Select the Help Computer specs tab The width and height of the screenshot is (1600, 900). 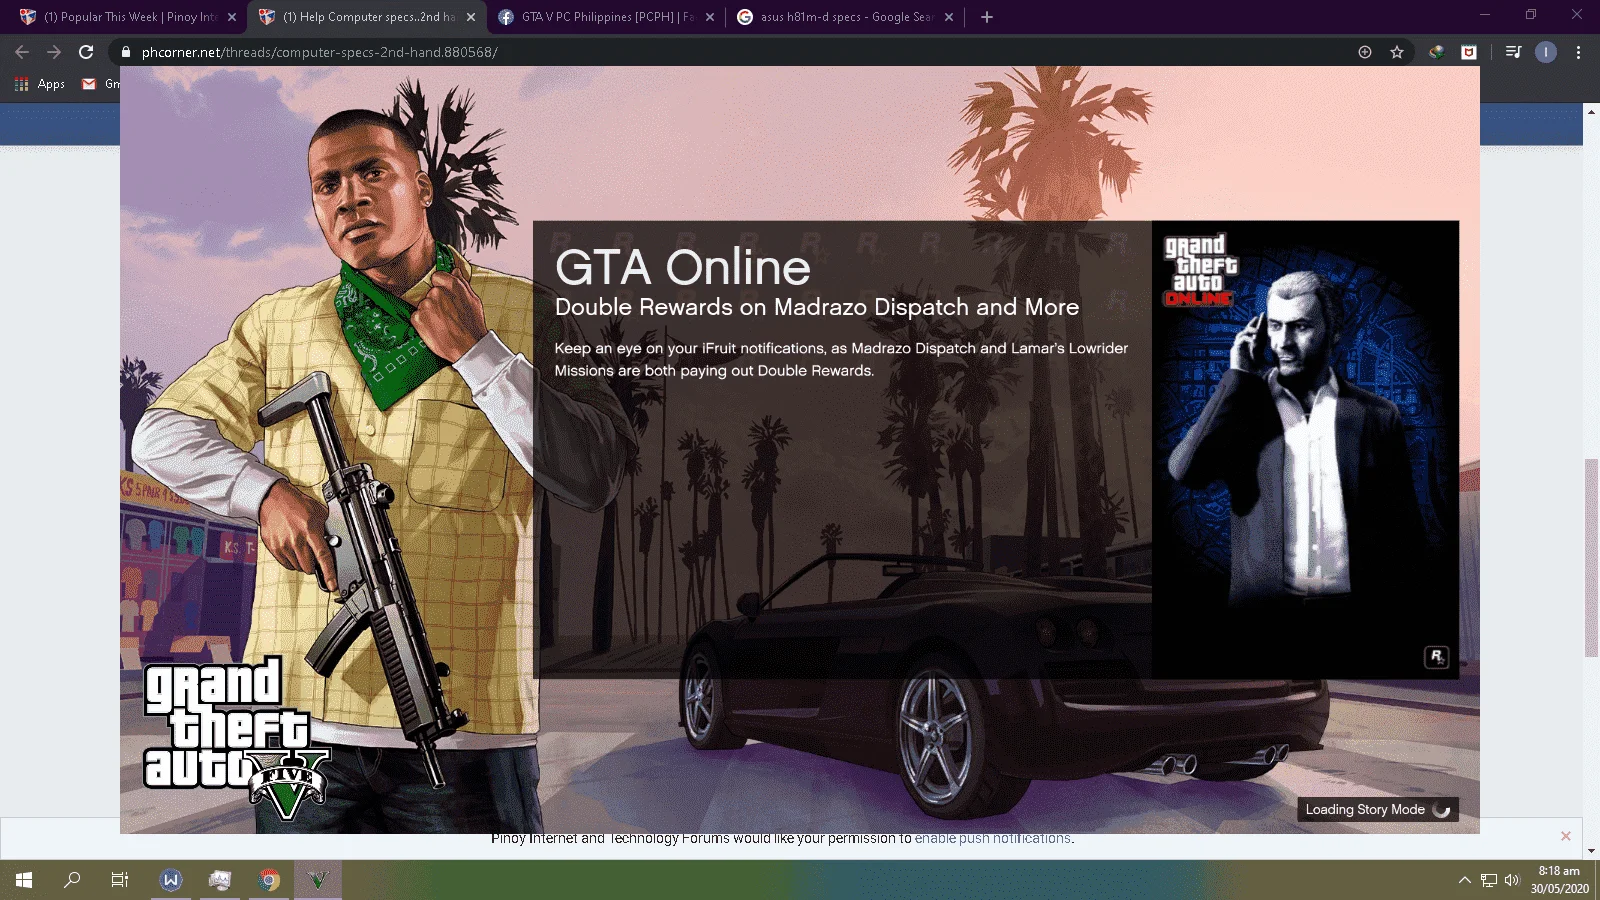[x=367, y=17]
